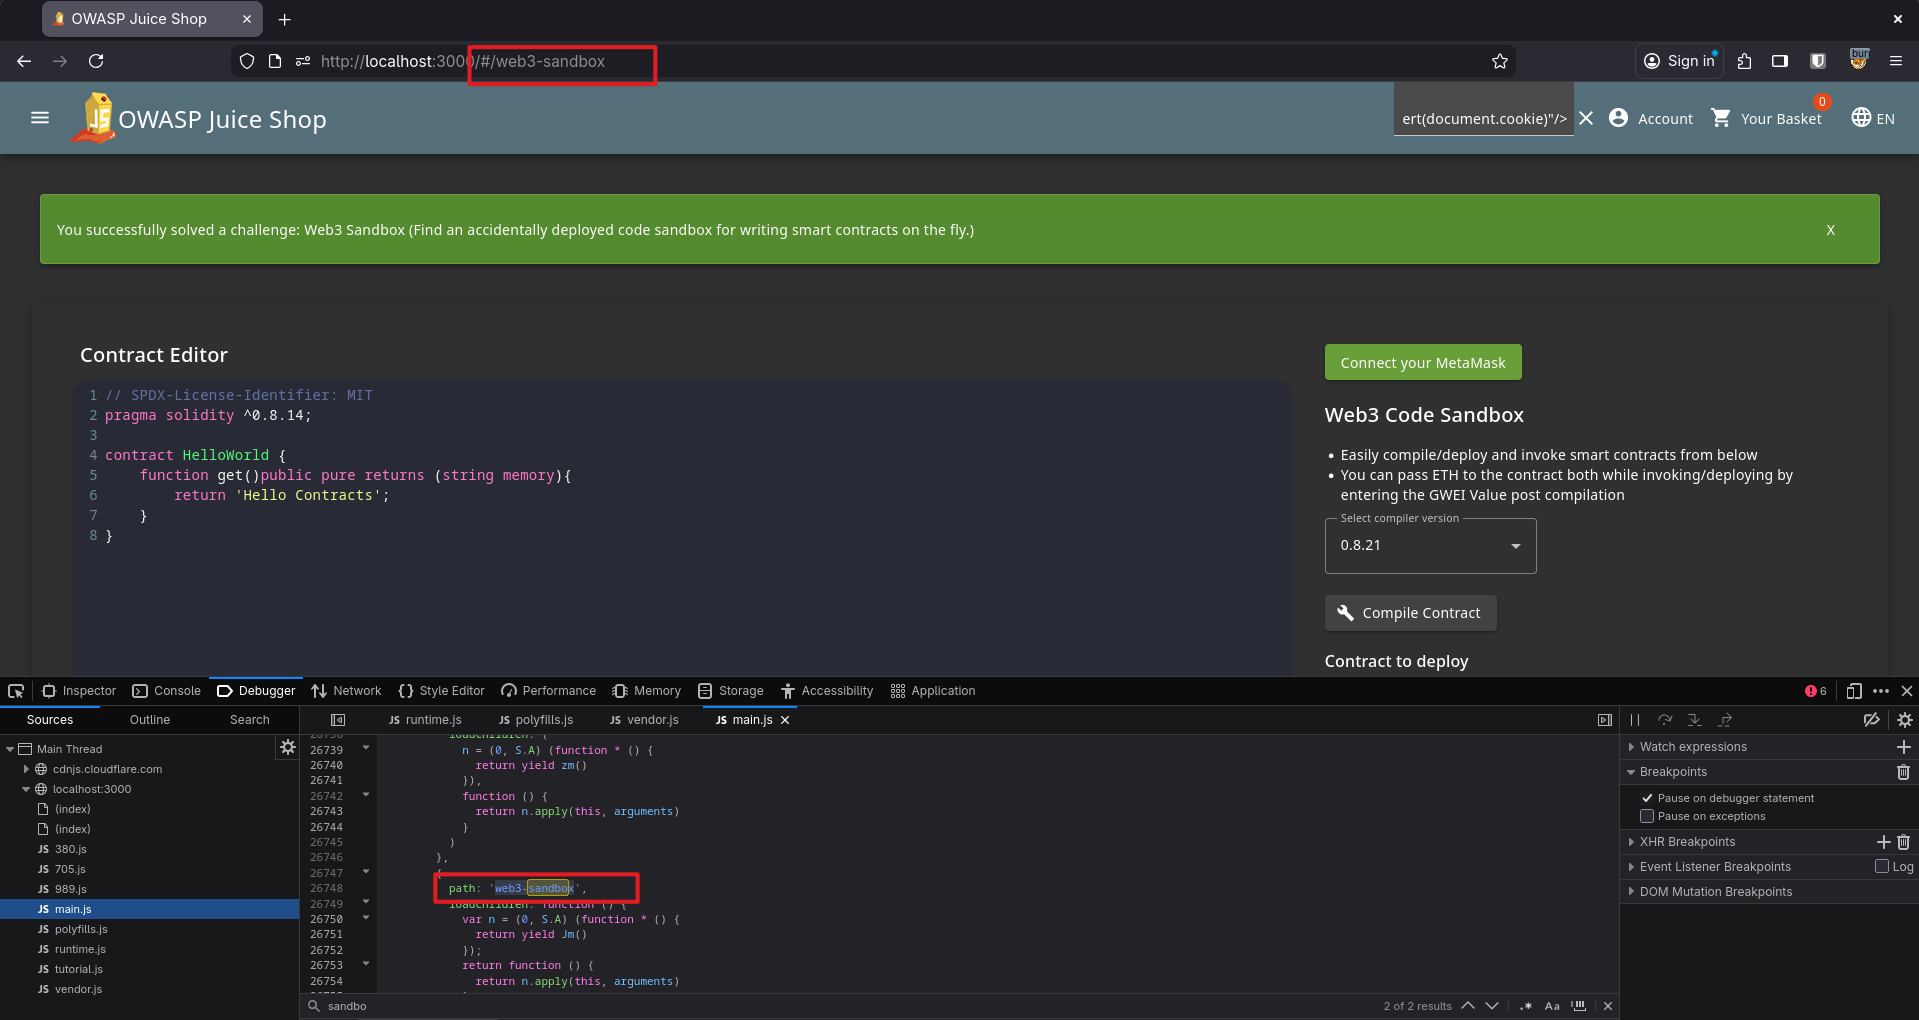Expand the cdnjs.cloudflare.com tree node
1919x1020 pixels.
pos(26,769)
